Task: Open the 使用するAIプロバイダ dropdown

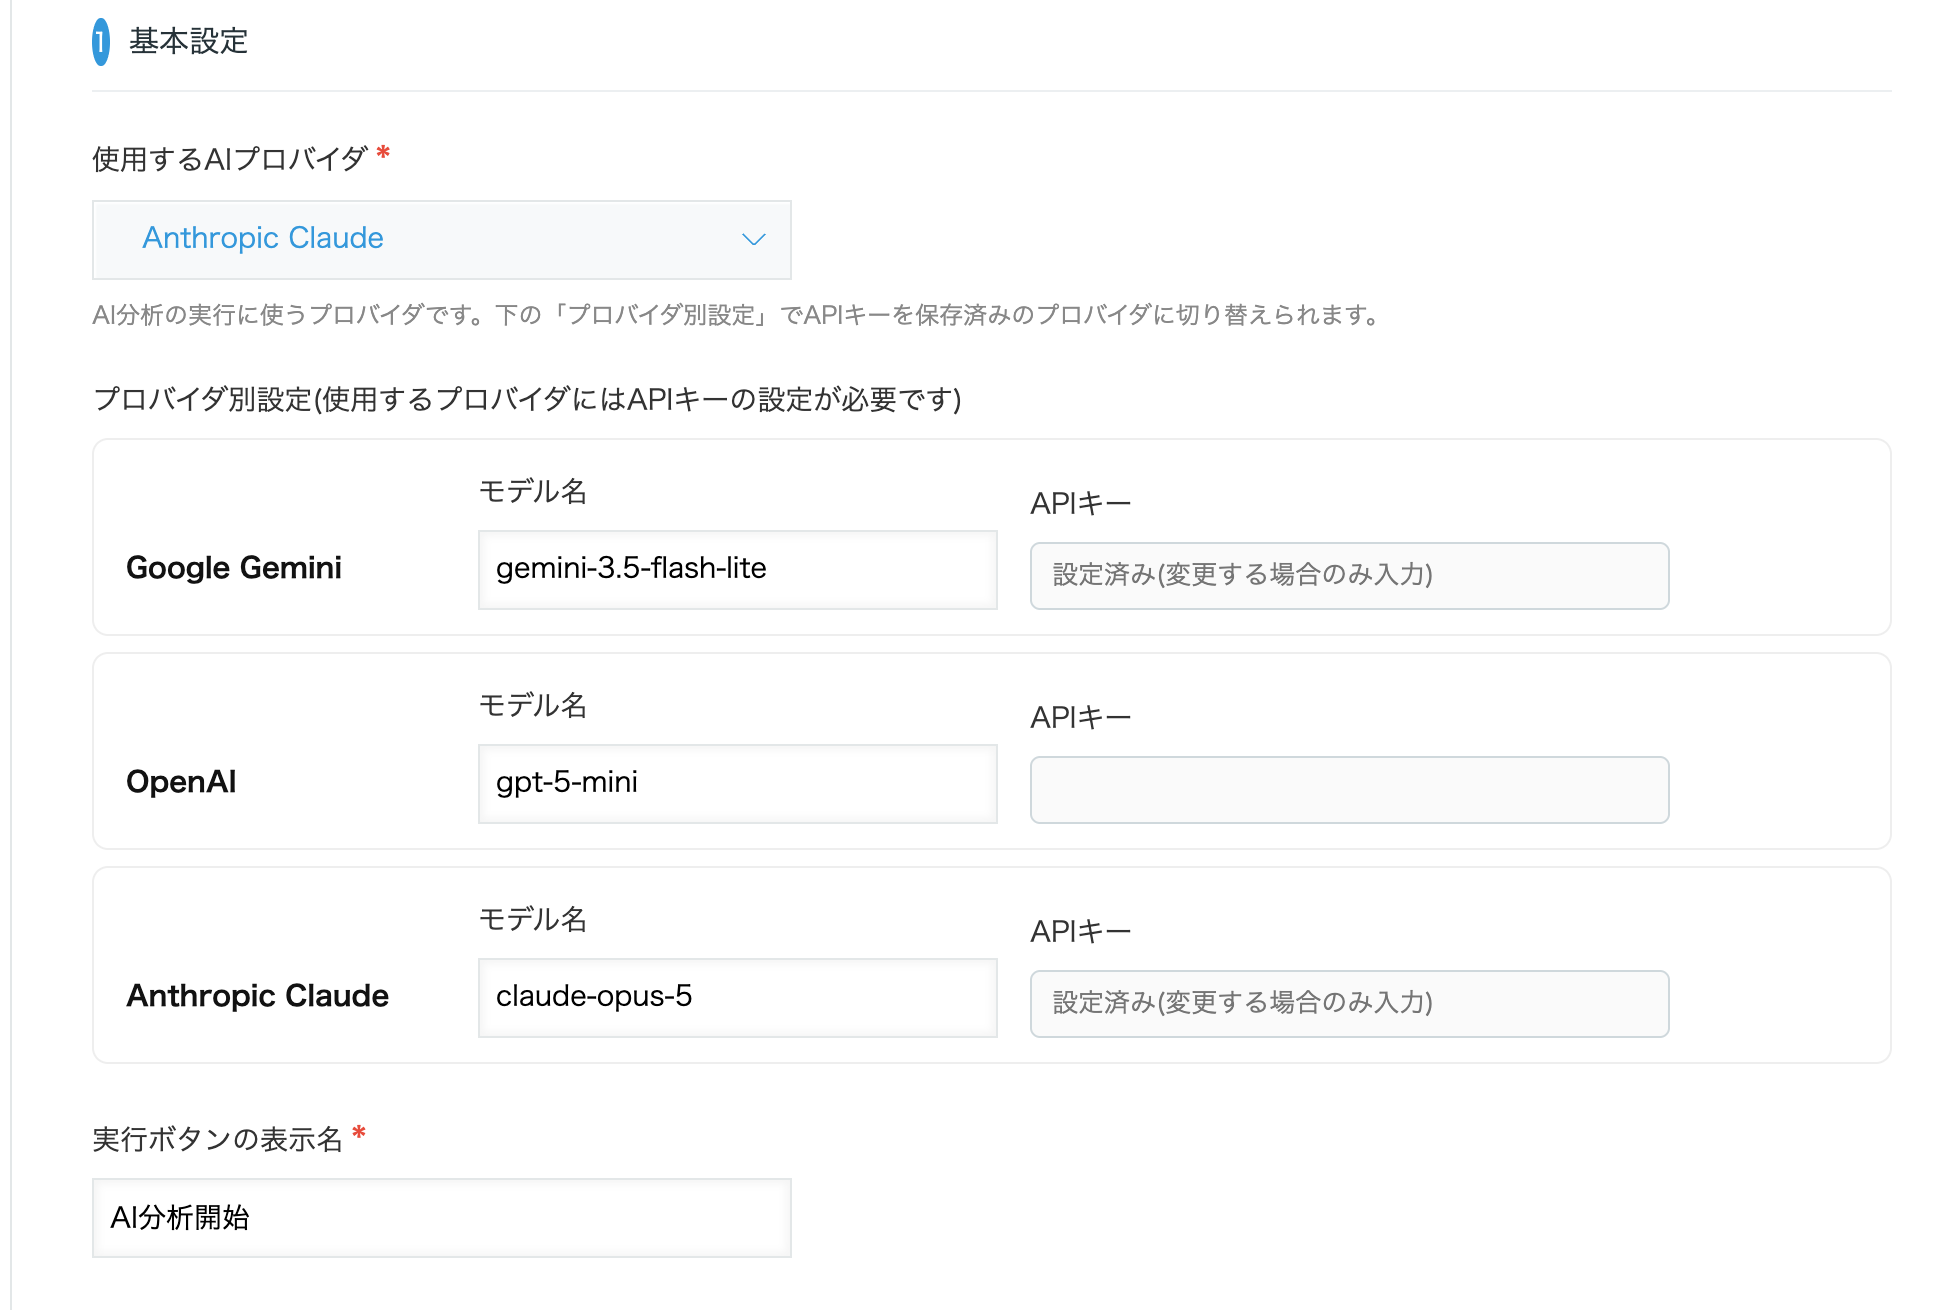Action: point(441,240)
